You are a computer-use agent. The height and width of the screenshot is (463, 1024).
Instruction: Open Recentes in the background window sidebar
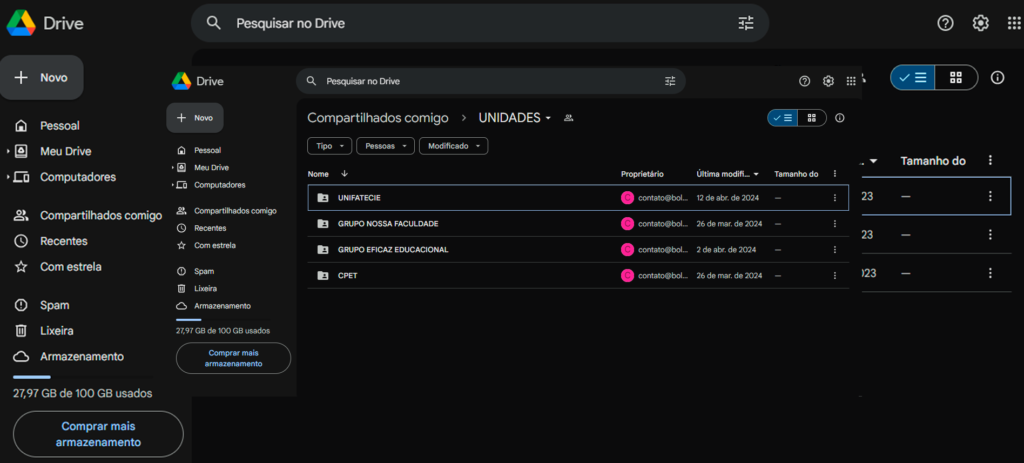coord(50,241)
